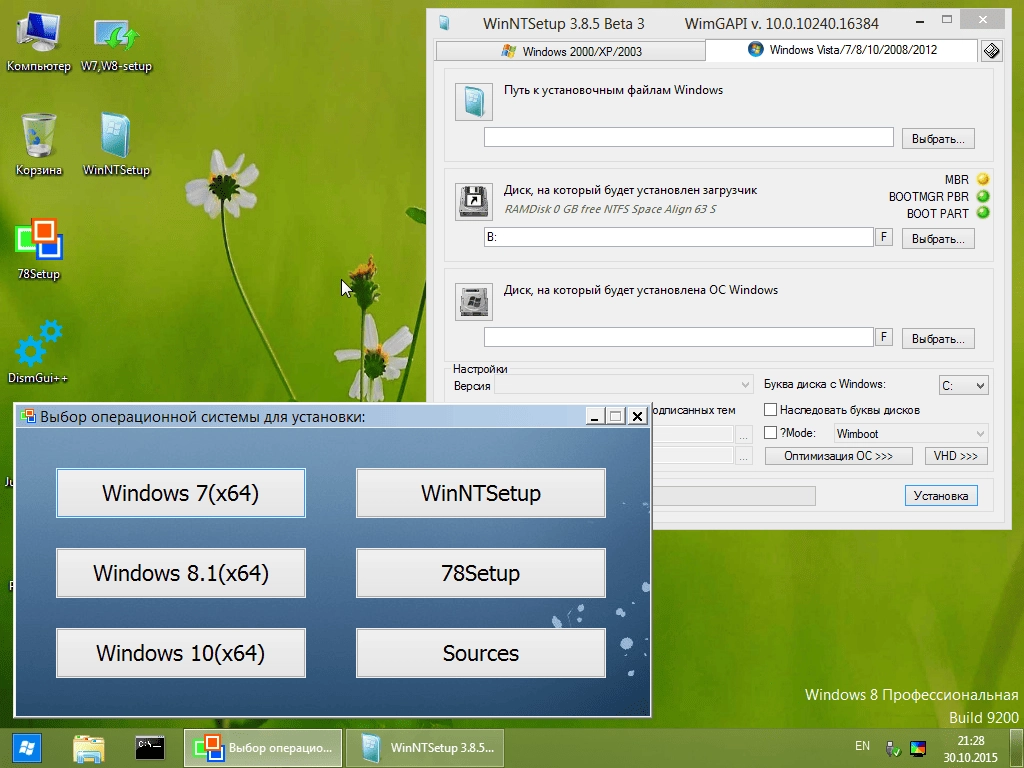This screenshot has width=1024, height=768.
Task: Select the WinNTSetup desktop shortcut
Action: click(x=116, y=145)
